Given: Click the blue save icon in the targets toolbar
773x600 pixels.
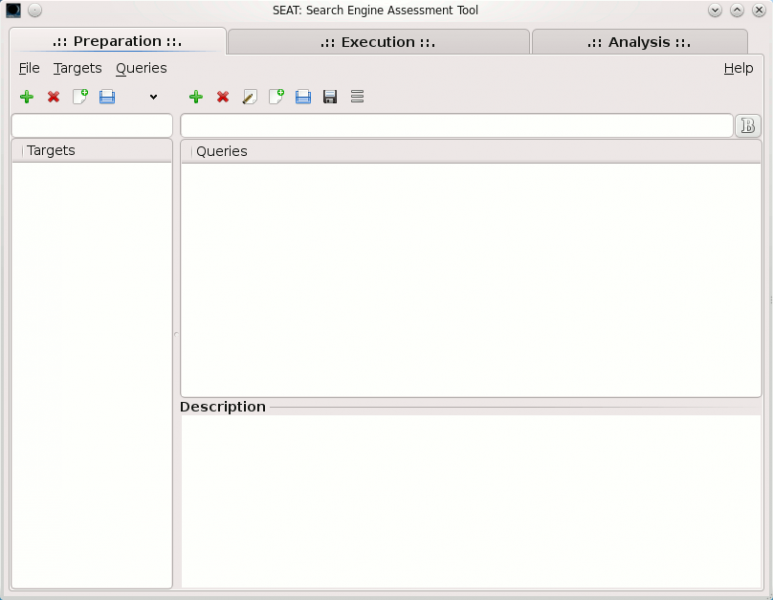Looking at the screenshot, I should coord(107,97).
